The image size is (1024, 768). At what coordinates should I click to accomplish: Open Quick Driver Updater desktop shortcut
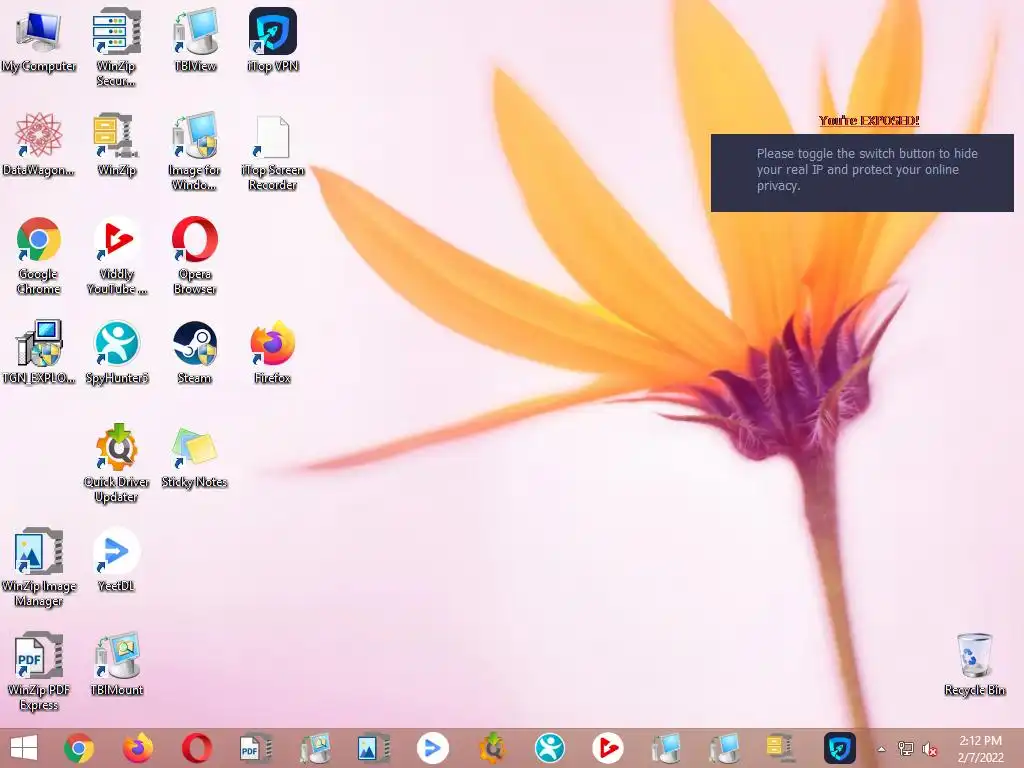[x=116, y=464]
